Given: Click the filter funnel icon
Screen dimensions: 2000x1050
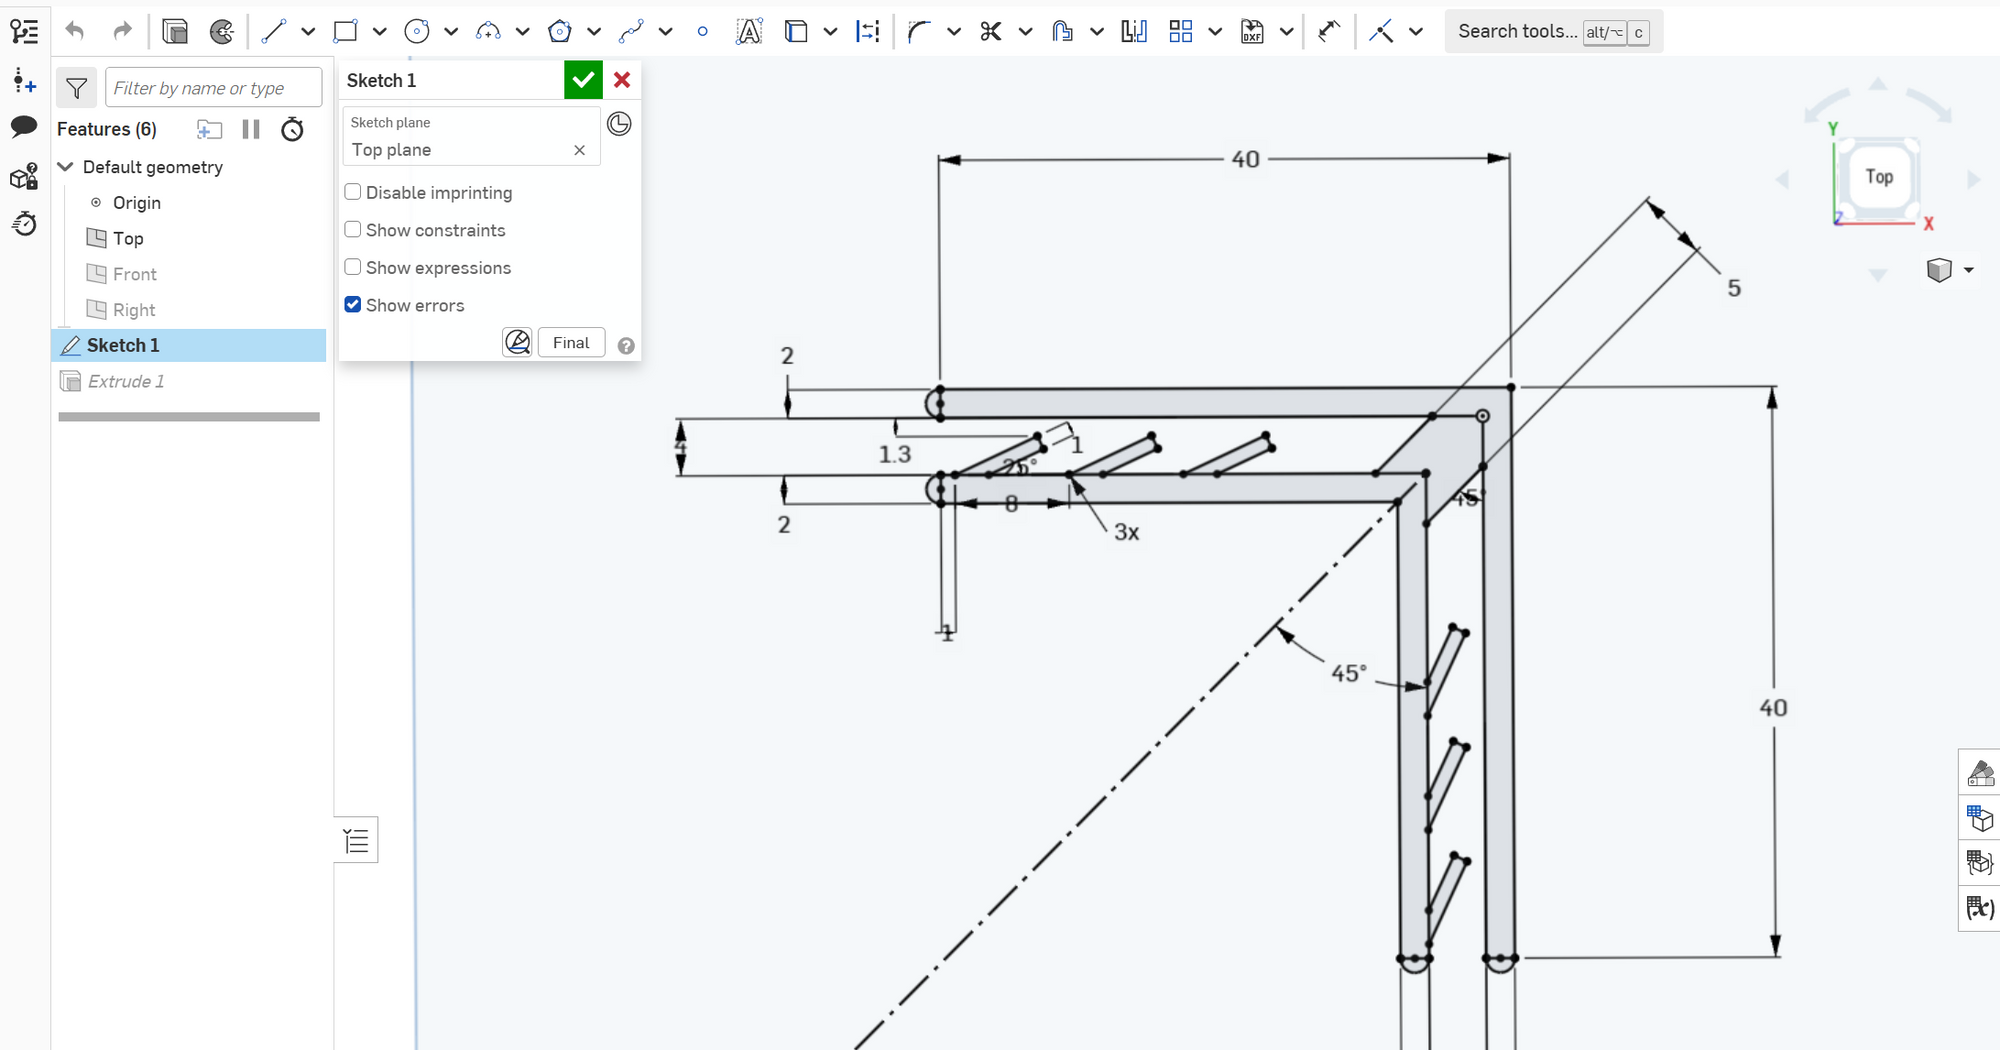Looking at the screenshot, I should point(77,89).
